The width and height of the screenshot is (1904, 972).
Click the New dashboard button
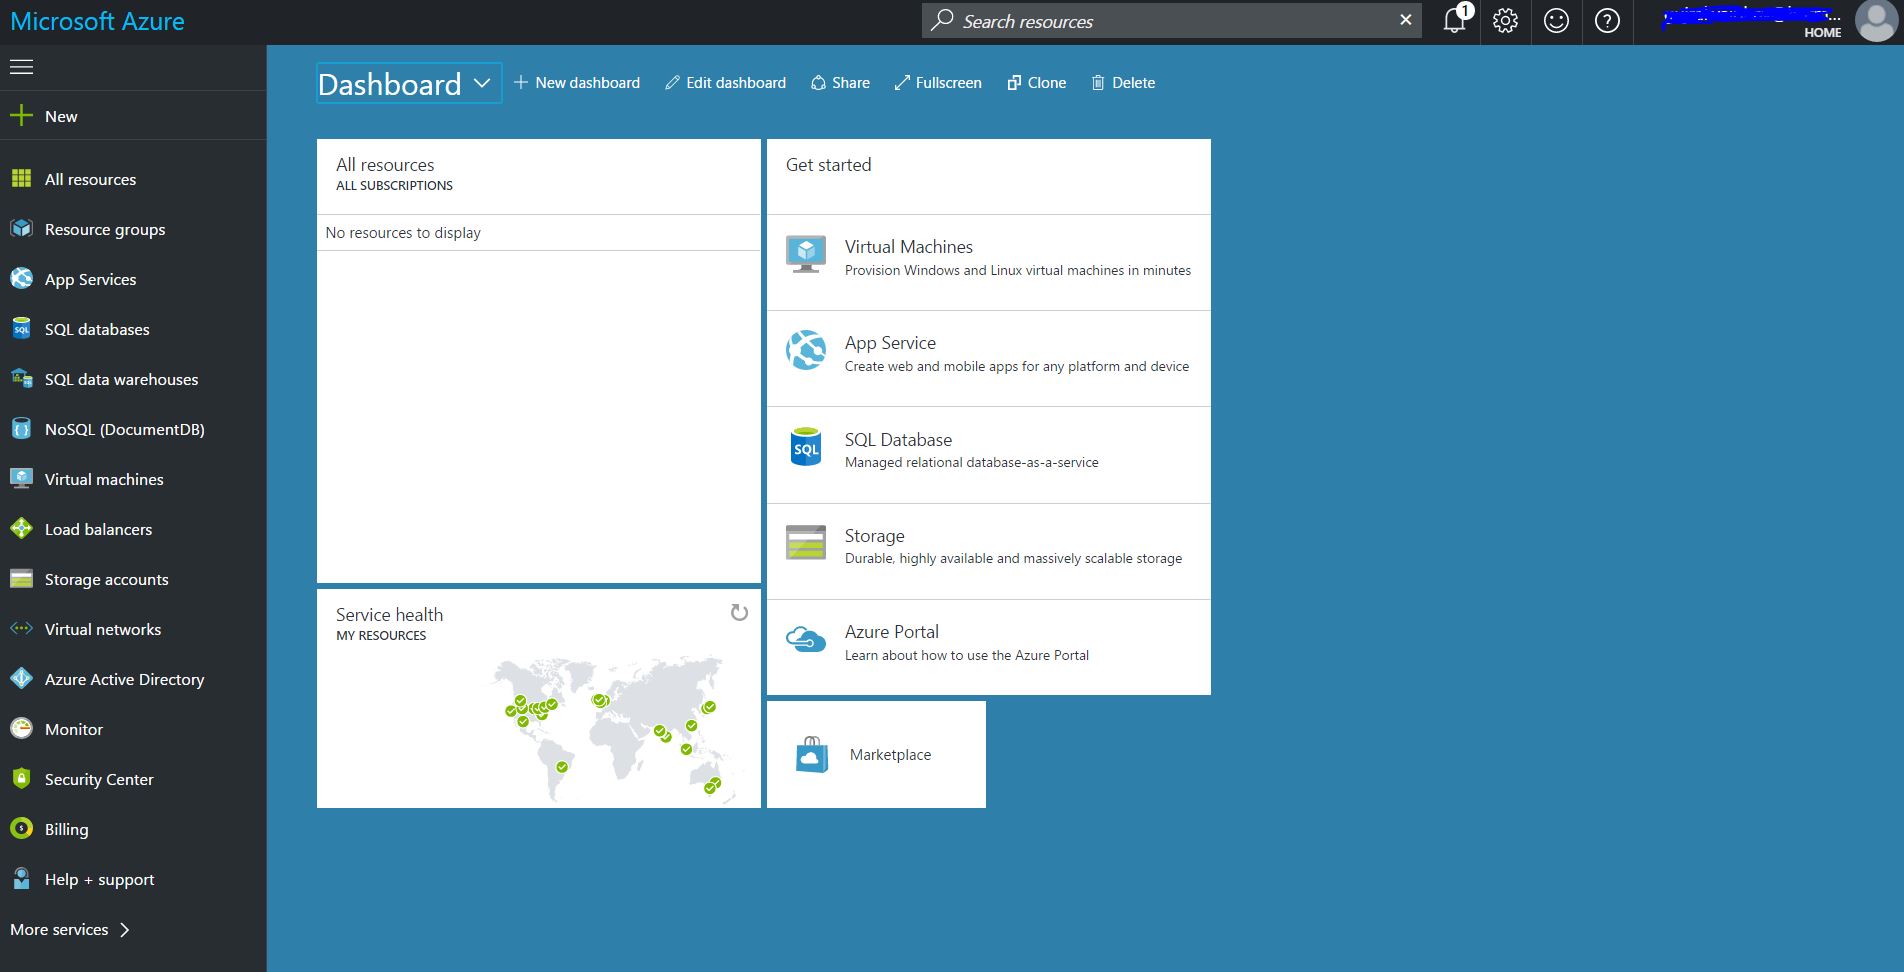pos(577,82)
